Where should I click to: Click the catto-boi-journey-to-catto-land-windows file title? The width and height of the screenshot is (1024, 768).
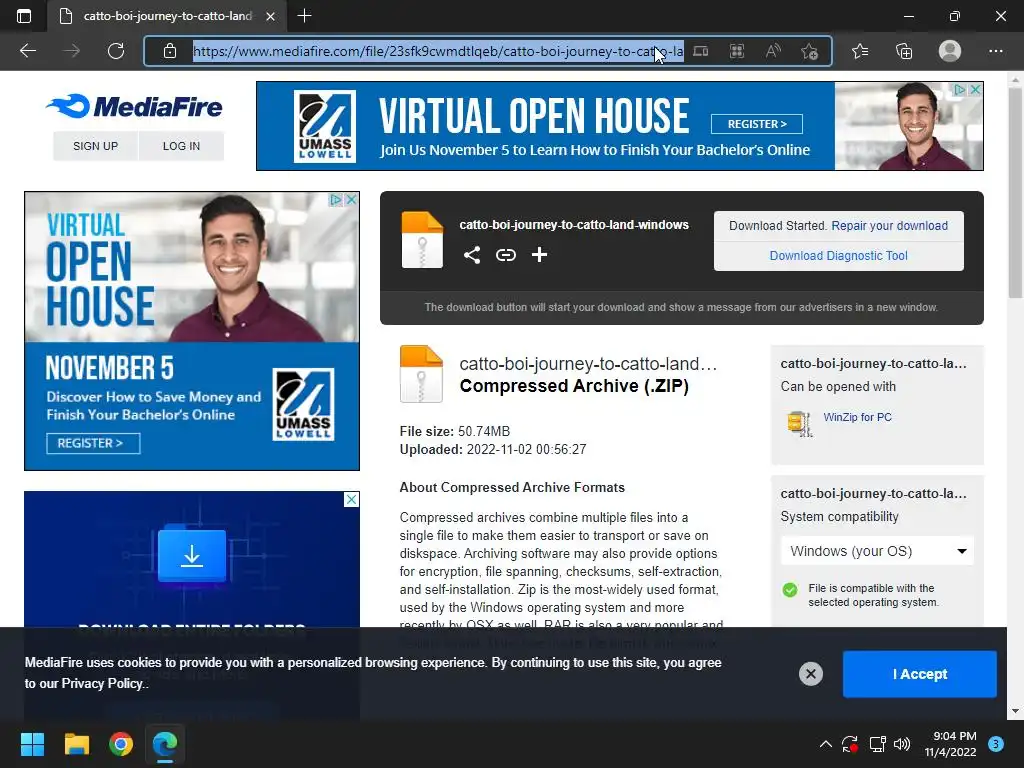click(574, 225)
